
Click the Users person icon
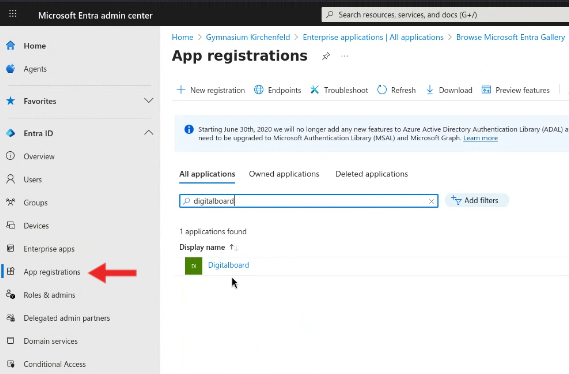coord(11,179)
